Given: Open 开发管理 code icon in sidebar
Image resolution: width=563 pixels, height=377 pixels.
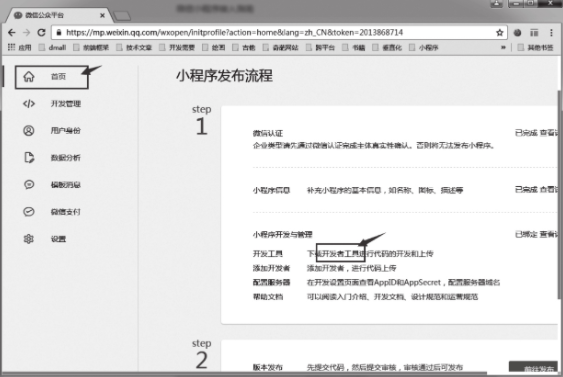Looking at the screenshot, I should click(29, 104).
